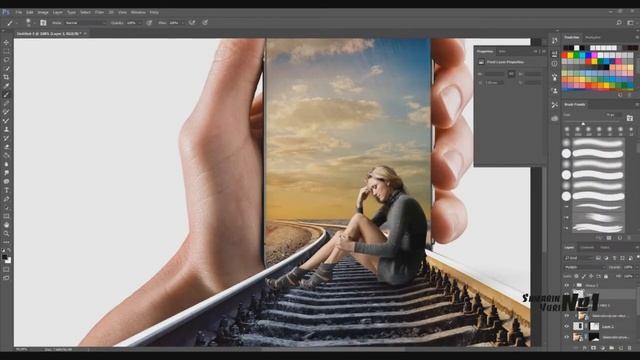Click the search icon in options bar

coord(619,23)
